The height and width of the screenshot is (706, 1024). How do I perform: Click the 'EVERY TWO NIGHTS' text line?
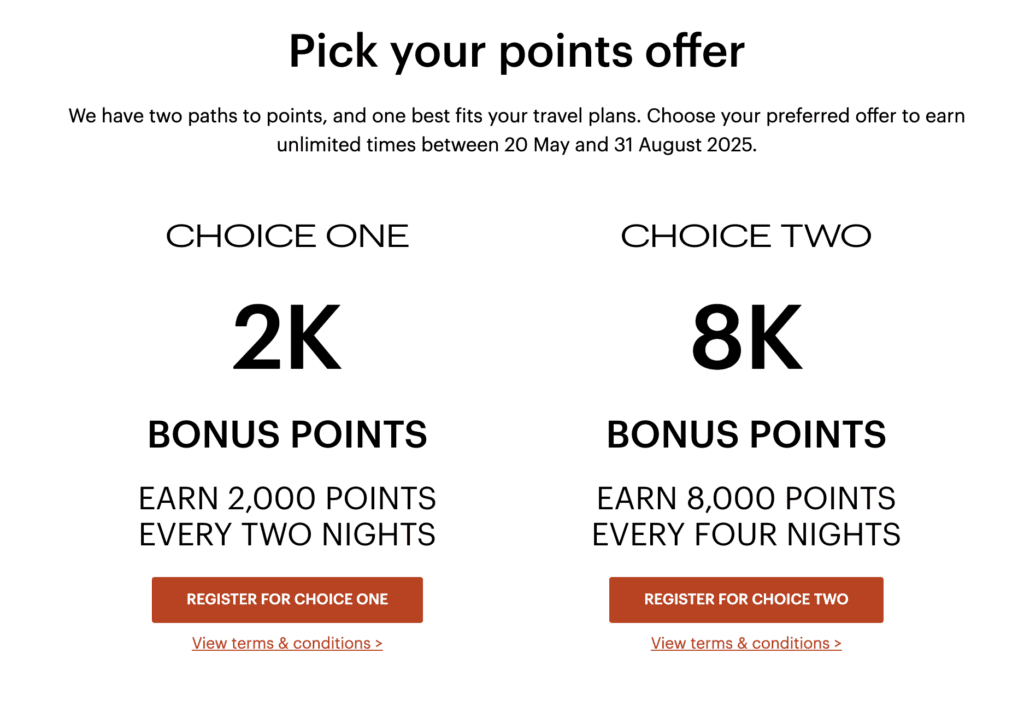point(287,535)
